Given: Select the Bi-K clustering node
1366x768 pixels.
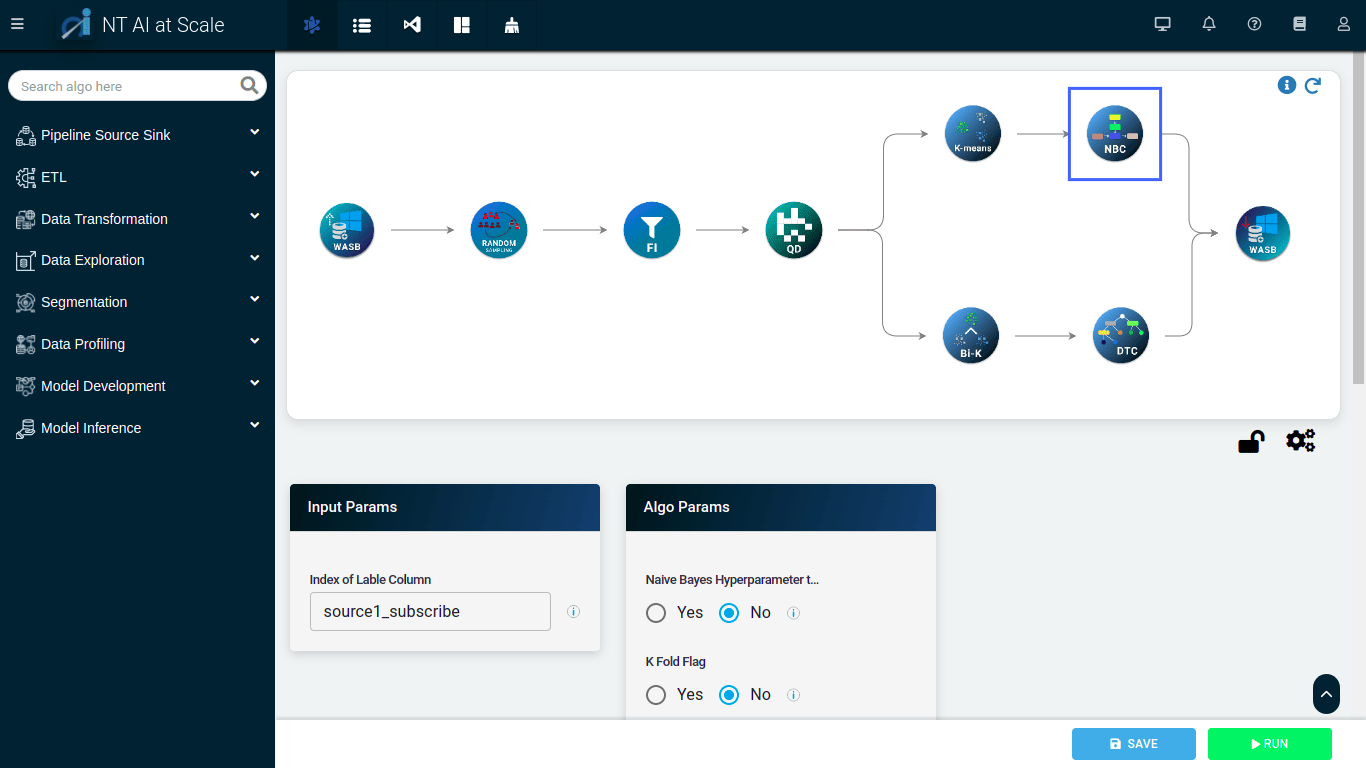Looking at the screenshot, I should click(970, 335).
